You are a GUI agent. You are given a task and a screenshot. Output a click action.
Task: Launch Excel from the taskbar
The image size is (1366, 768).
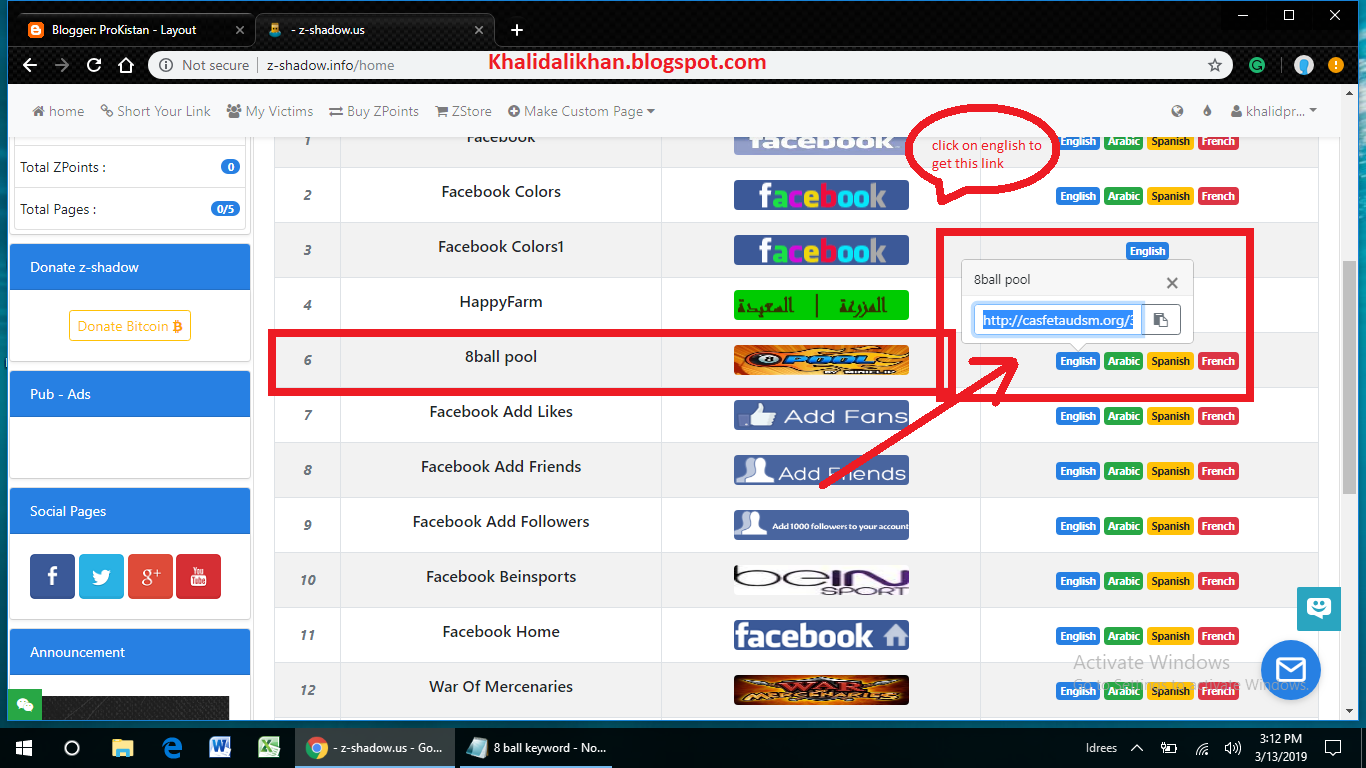click(268, 747)
